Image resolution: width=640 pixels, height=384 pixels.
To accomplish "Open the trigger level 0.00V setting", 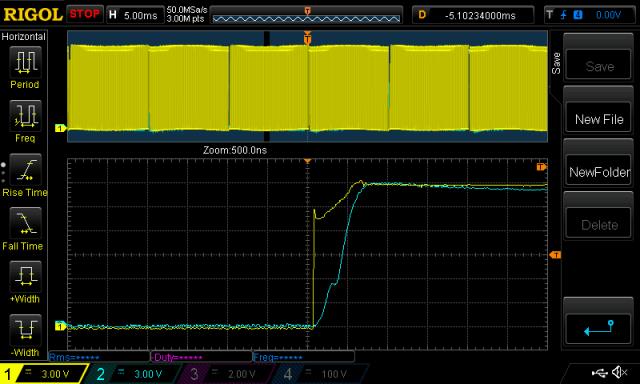I will click(x=590, y=15).
